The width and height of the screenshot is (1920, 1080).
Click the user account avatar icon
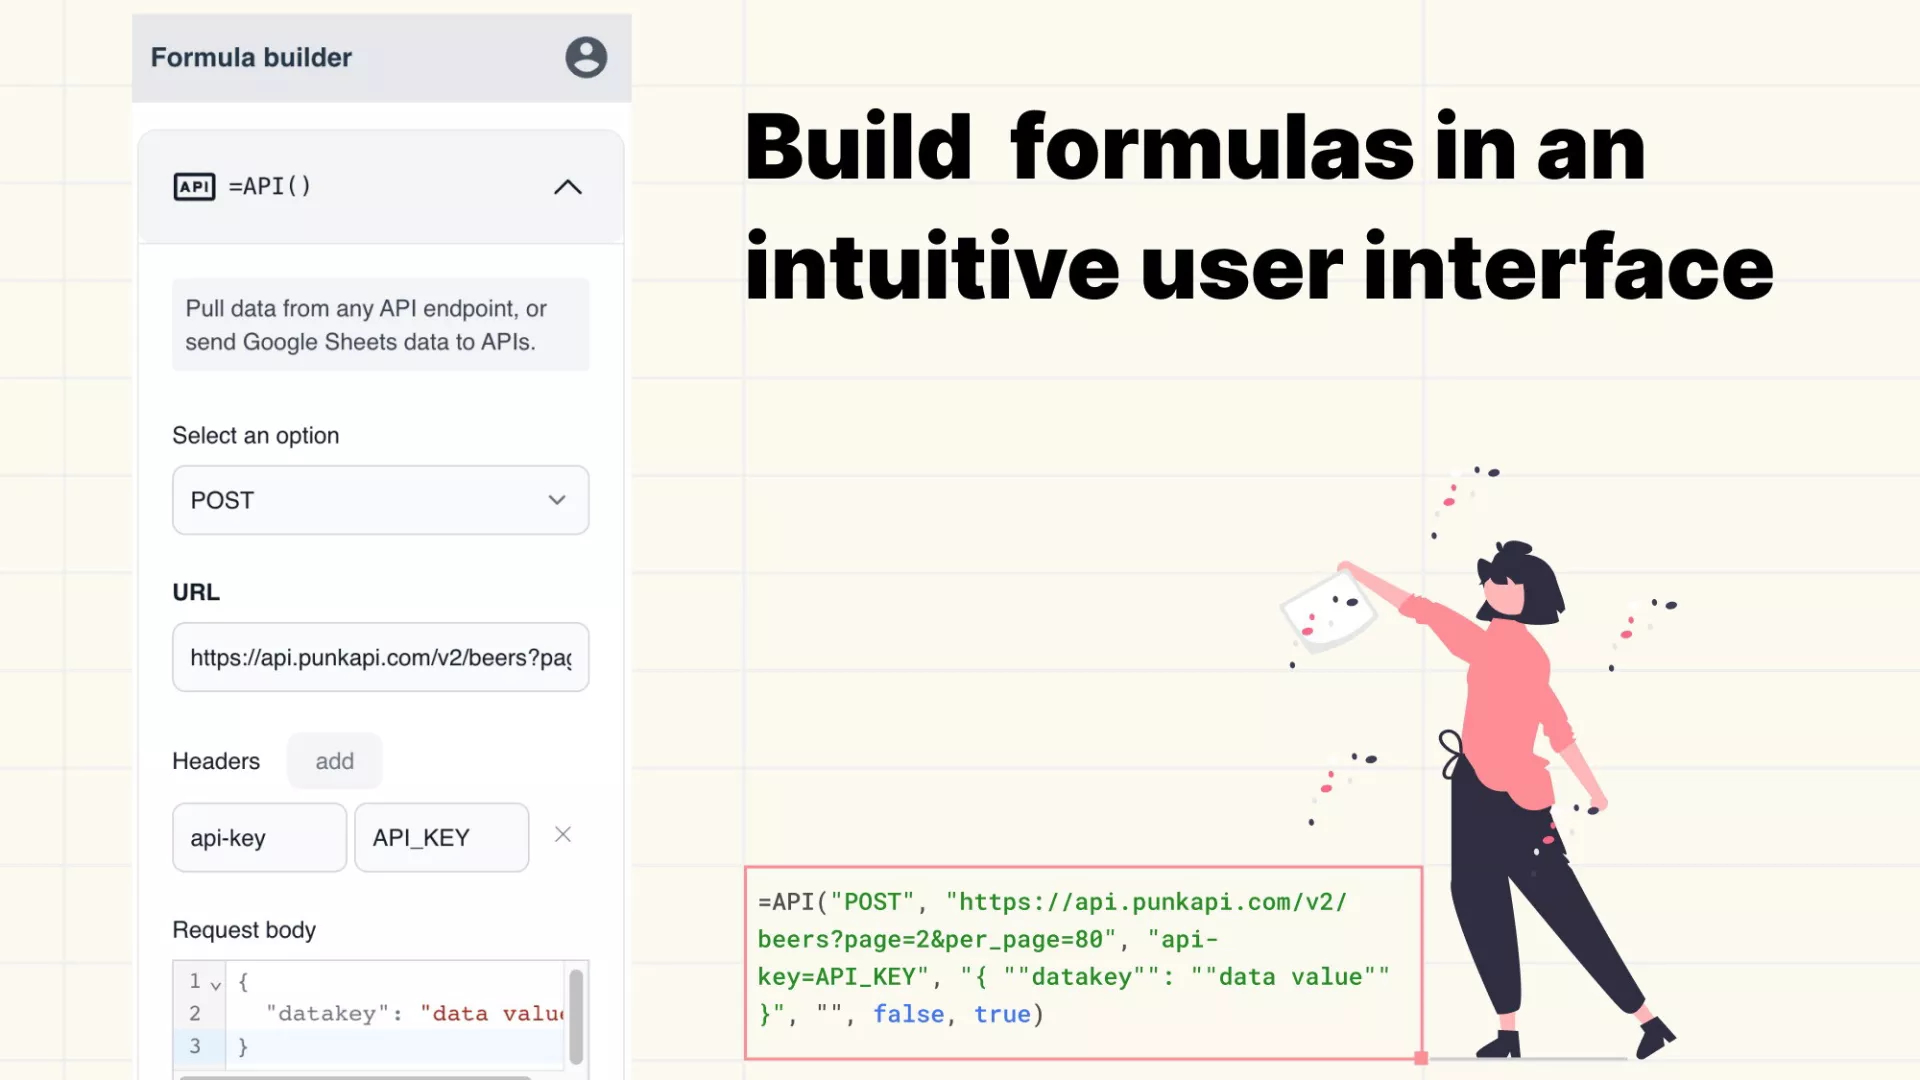[x=586, y=57]
